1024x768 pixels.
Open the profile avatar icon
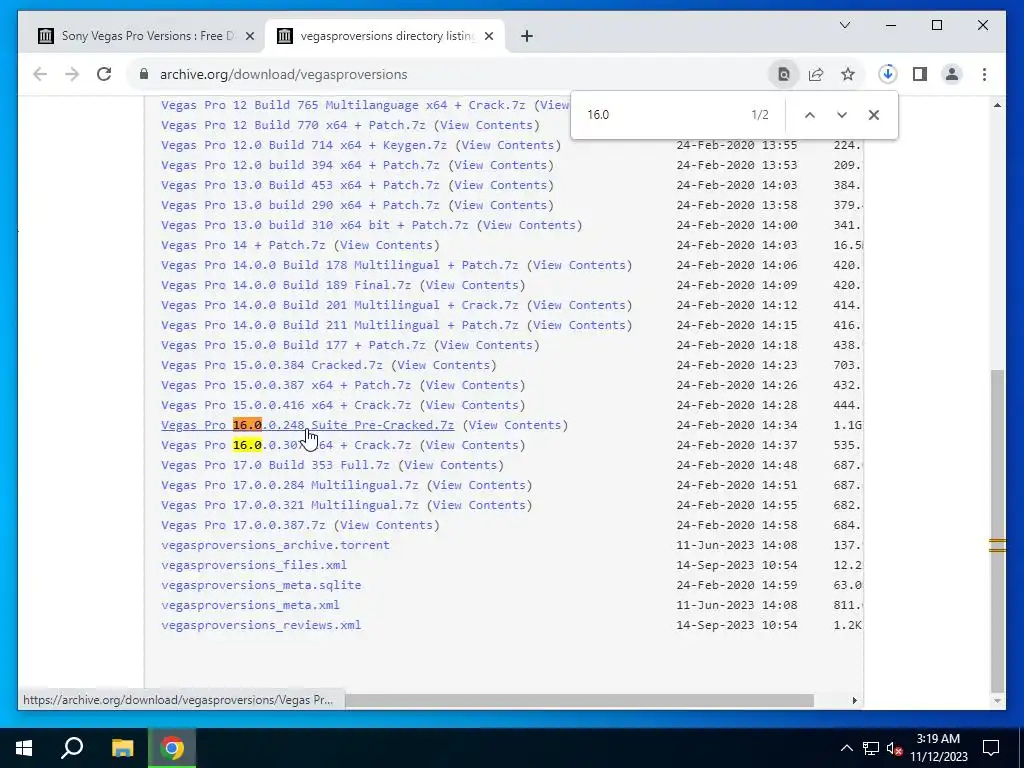(952, 74)
